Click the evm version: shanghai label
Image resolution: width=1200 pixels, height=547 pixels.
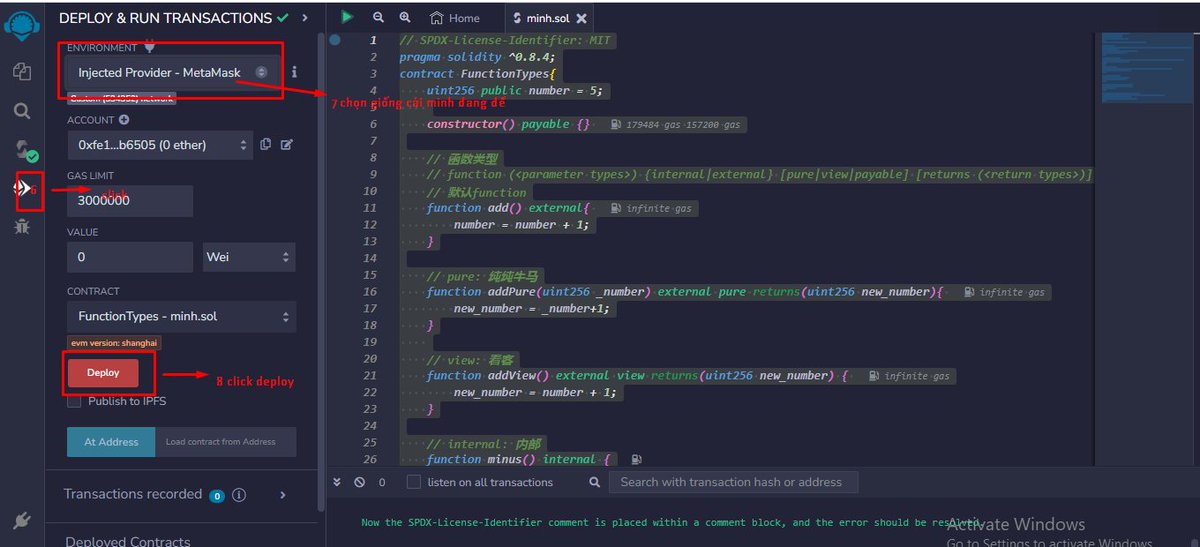click(114, 342)
